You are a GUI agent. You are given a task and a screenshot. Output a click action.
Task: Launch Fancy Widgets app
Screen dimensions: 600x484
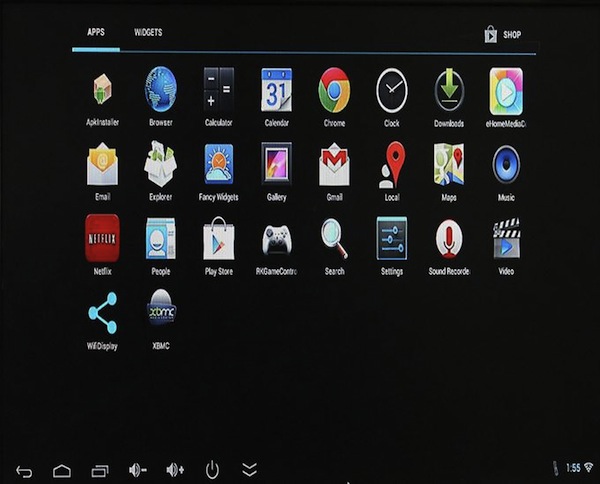pyautogui.click(x=218, y=164)
